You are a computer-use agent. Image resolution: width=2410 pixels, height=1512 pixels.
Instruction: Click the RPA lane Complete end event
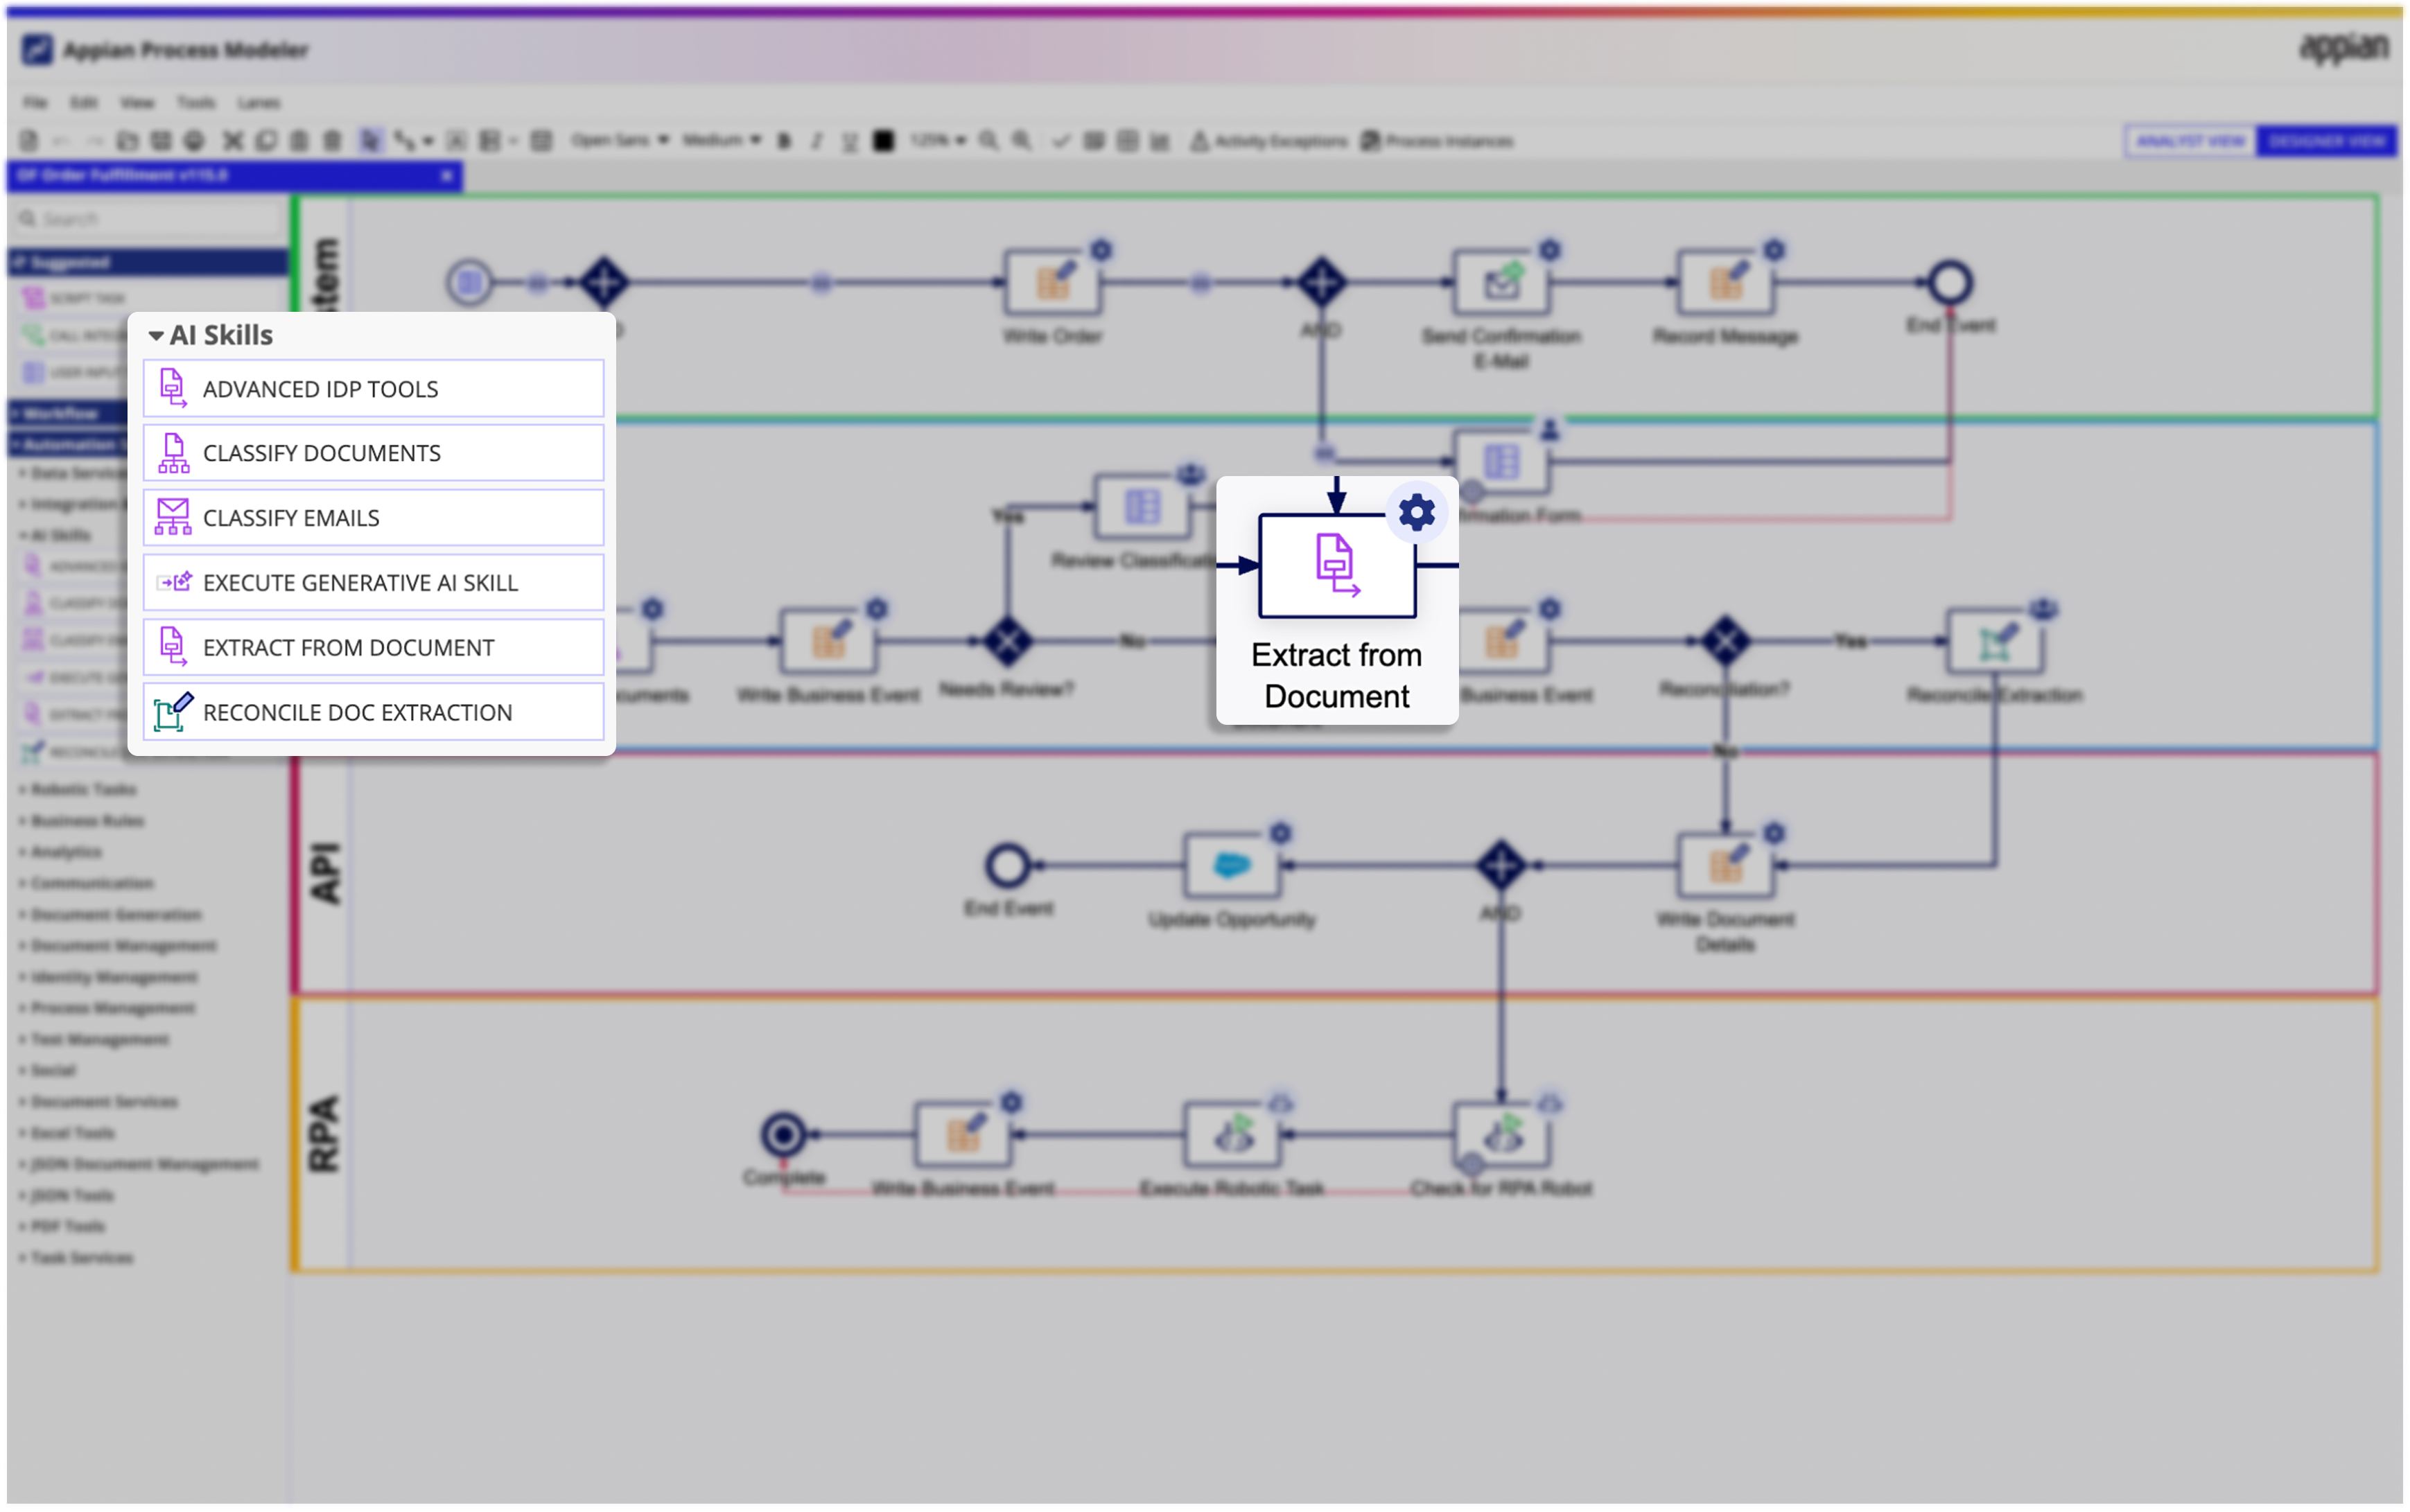[783, 1135]
